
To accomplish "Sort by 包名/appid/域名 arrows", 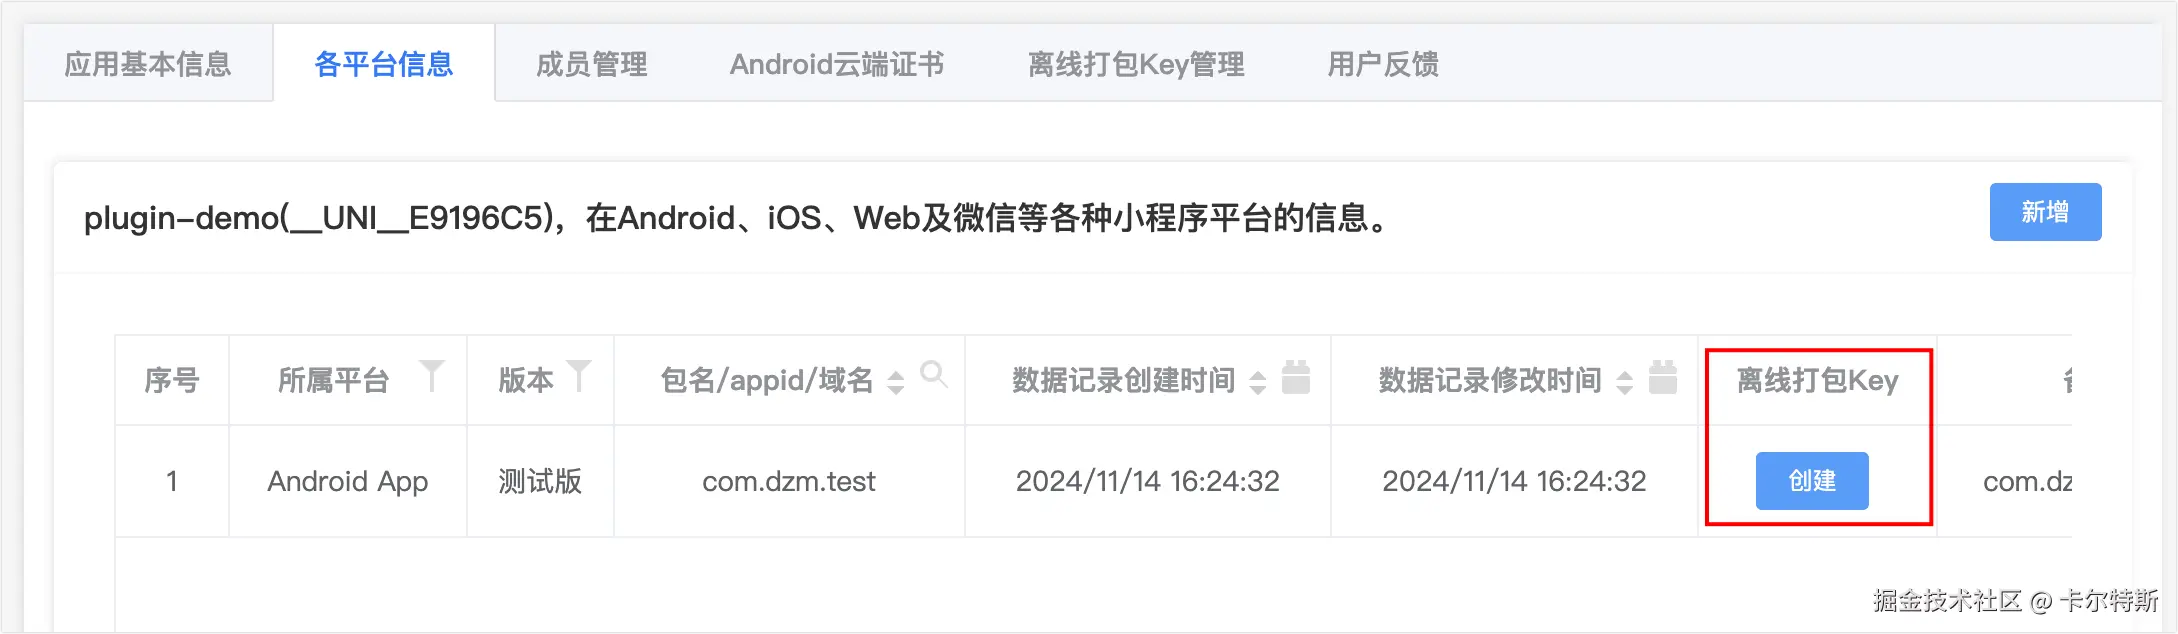I will coord(896,382).
